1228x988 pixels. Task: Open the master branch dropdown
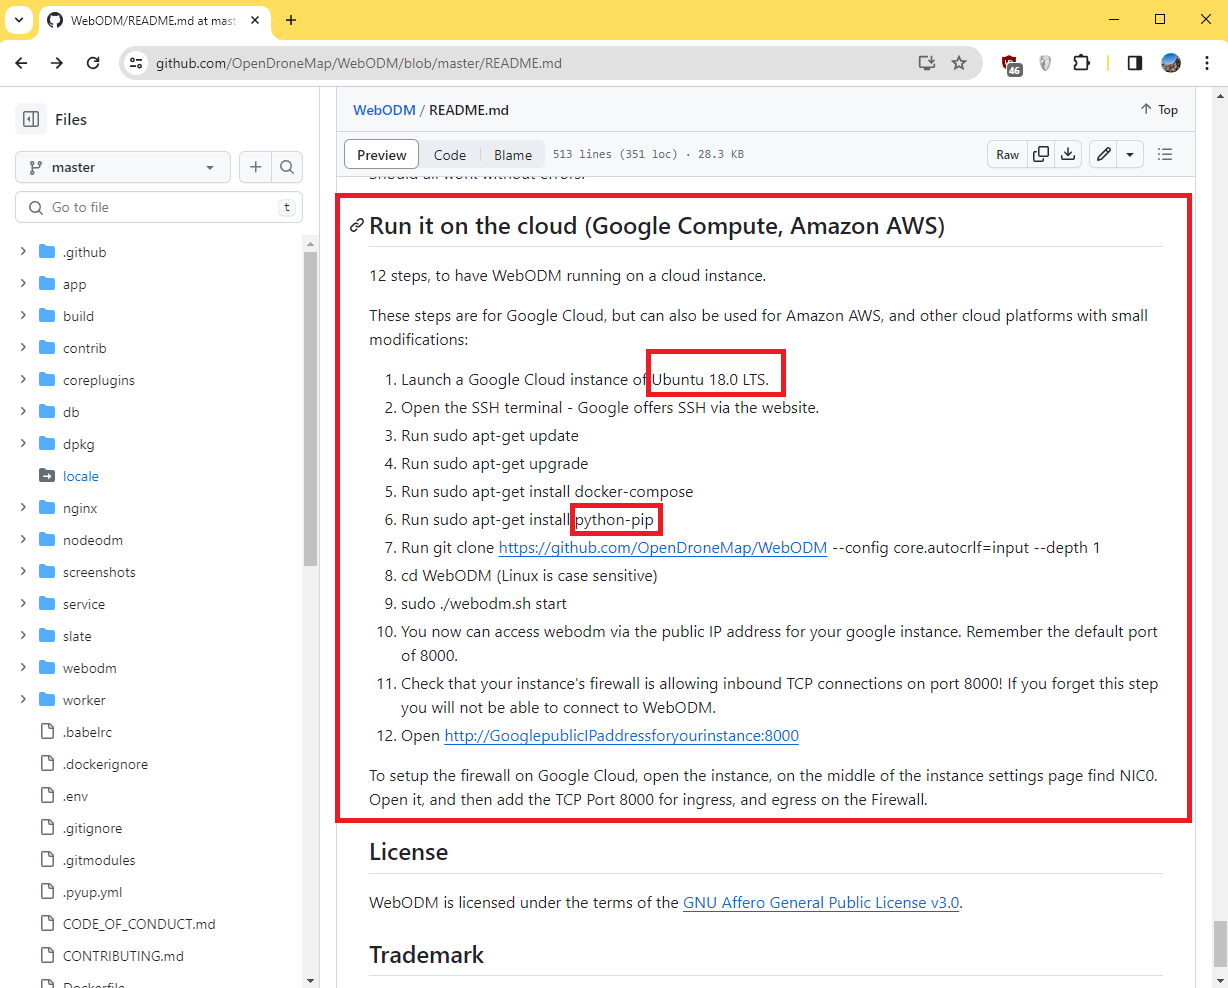click(x=122, y=167)
